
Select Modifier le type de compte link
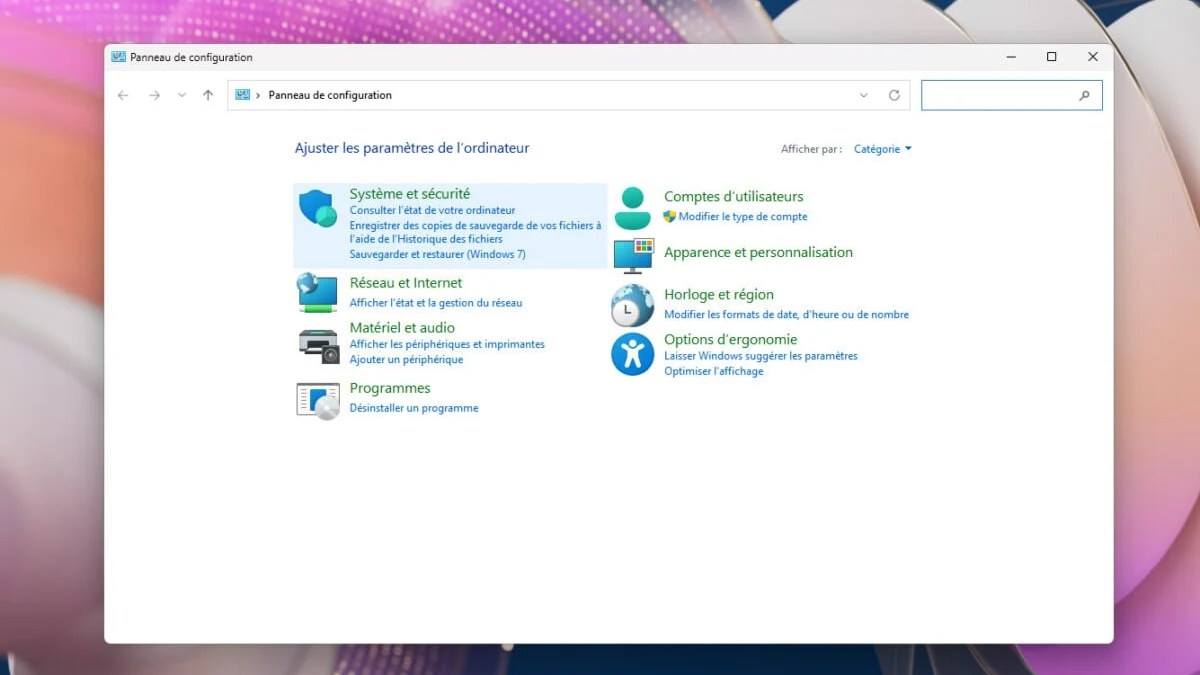coord(743,216)
